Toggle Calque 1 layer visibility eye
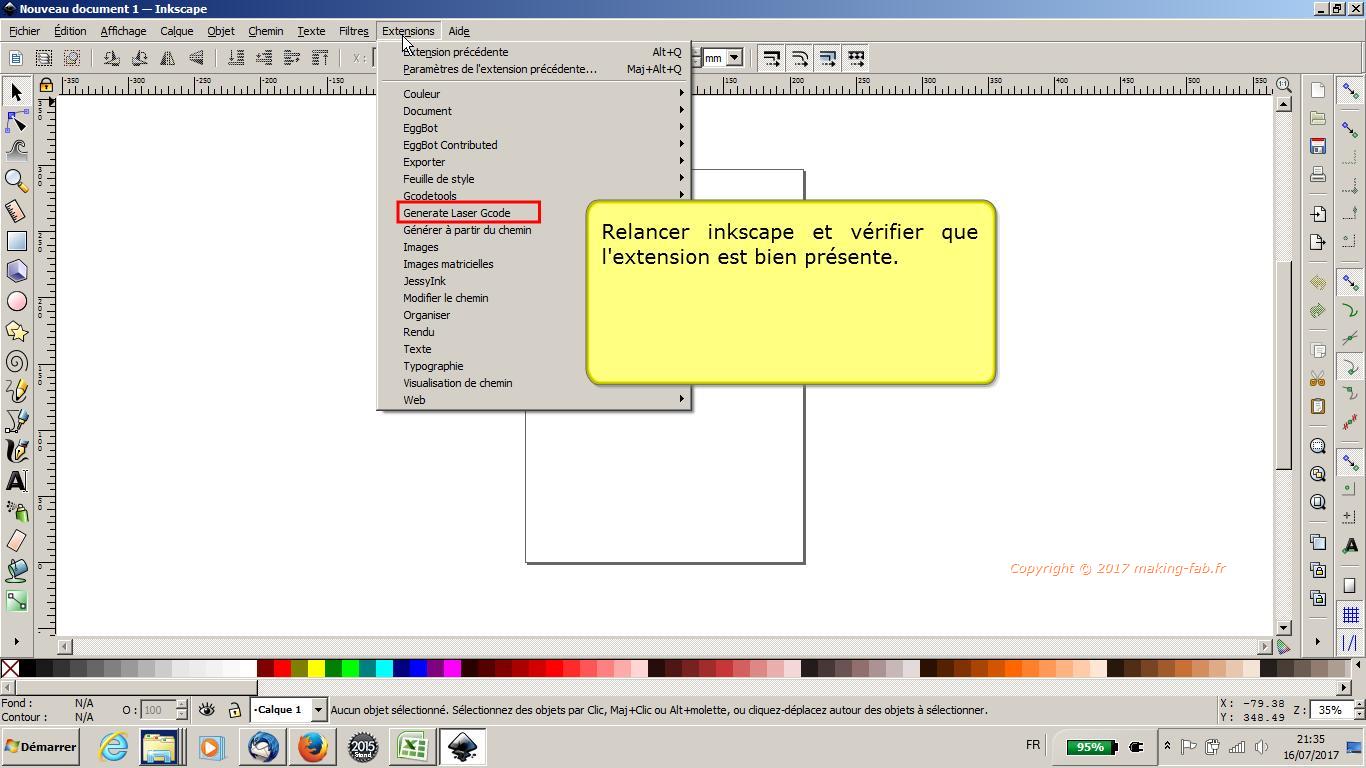Screen dimensions: 1366x768 [207, 710]
